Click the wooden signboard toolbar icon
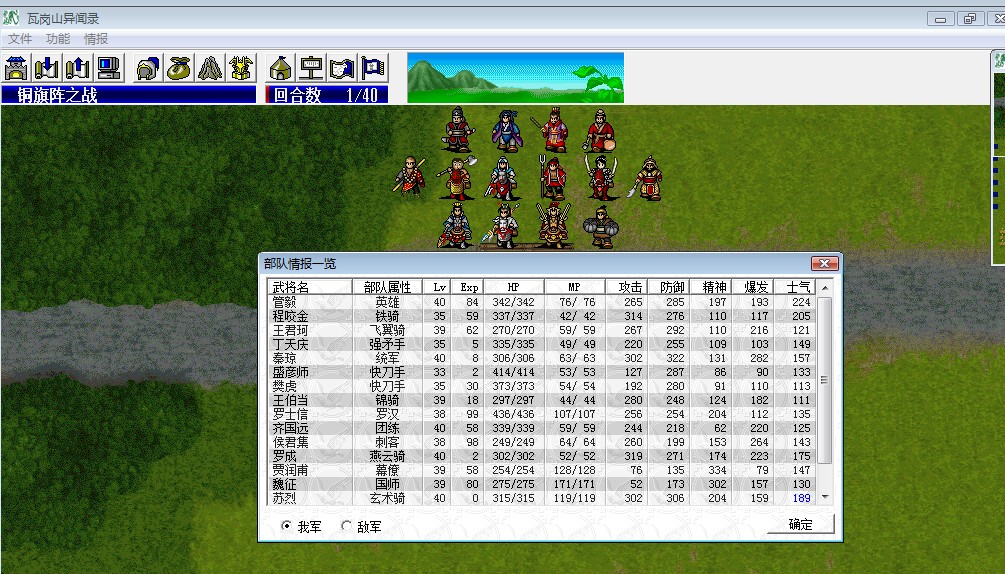Image resolution: width=1005 pixels, height=574 pixels. (311, 68)
